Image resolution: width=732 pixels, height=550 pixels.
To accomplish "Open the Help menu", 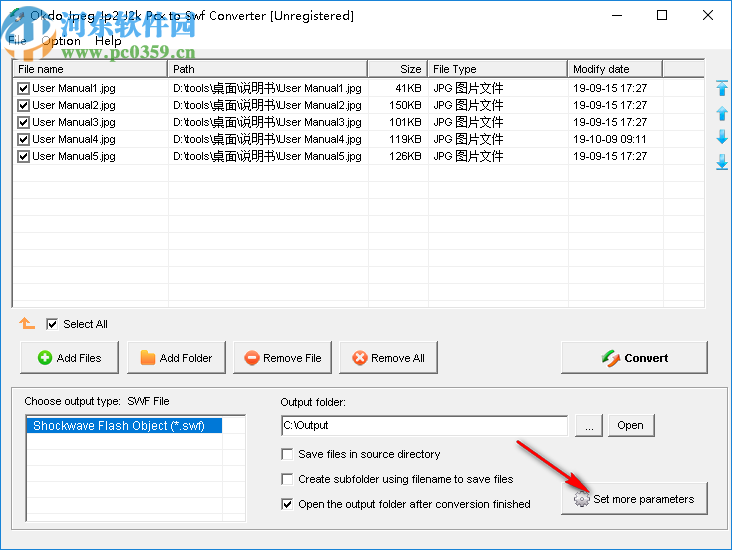I will [x=108, y=41].
